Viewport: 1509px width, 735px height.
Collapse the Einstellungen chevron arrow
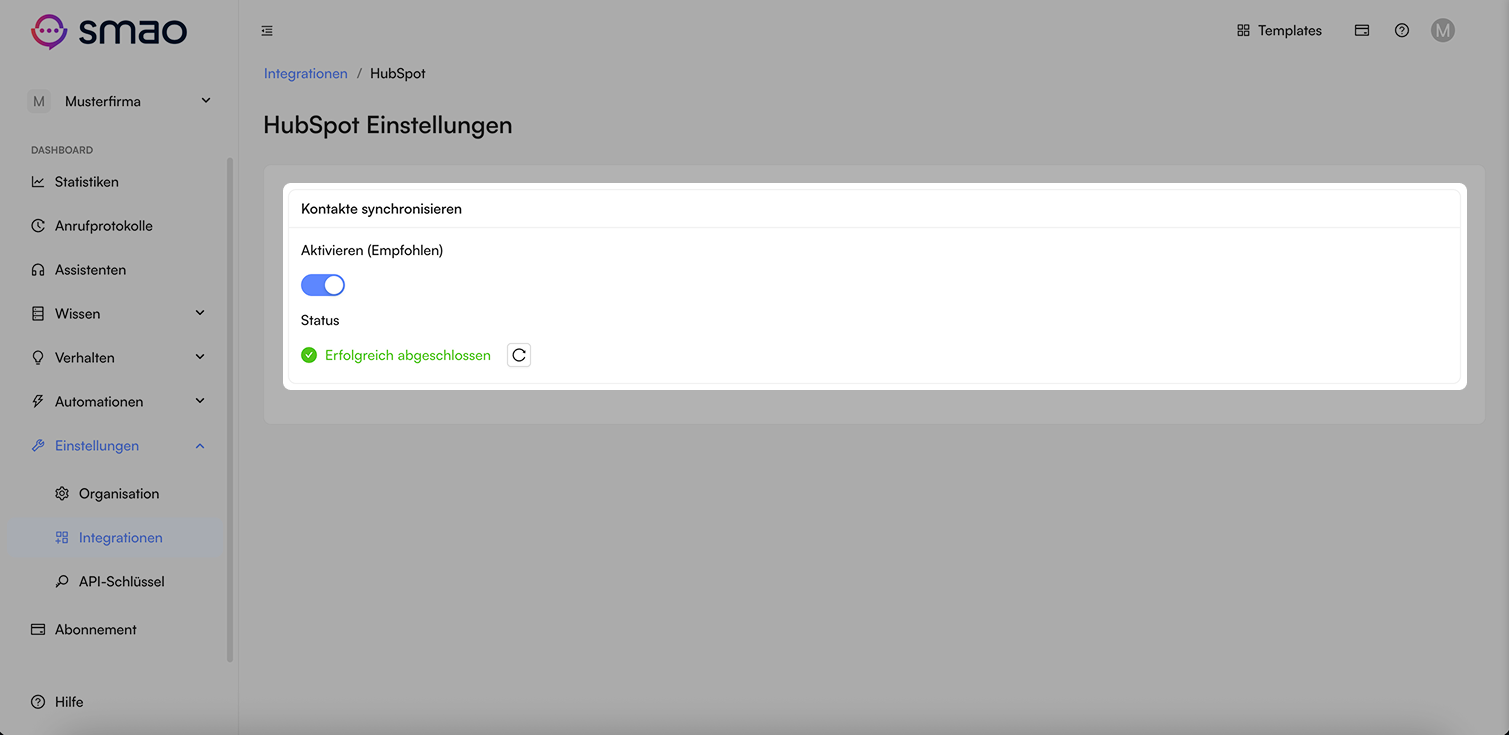(200, 446)
